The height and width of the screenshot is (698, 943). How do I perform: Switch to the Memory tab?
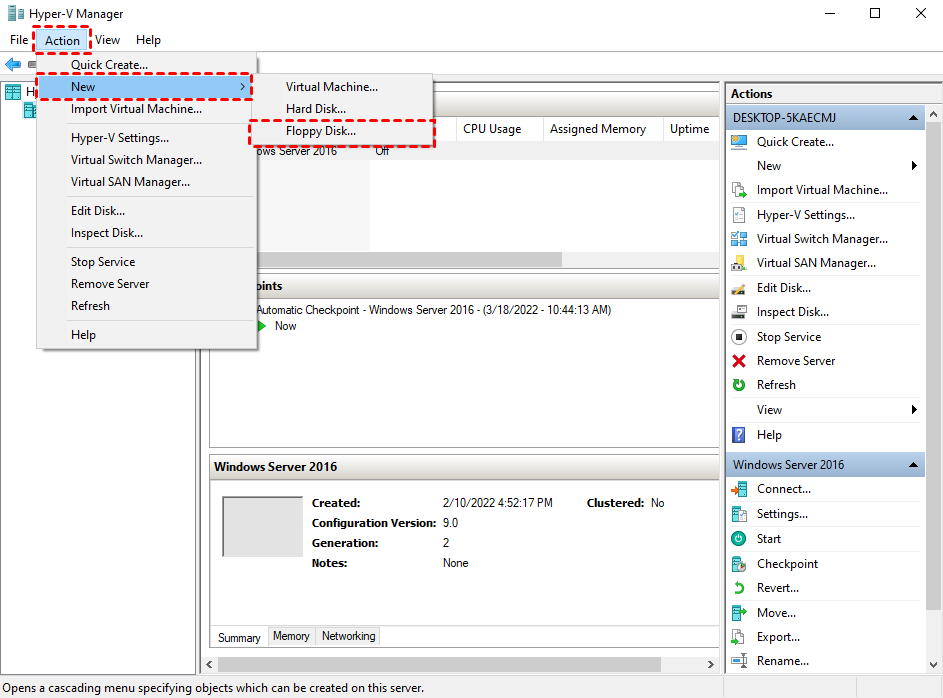(291, 636)
